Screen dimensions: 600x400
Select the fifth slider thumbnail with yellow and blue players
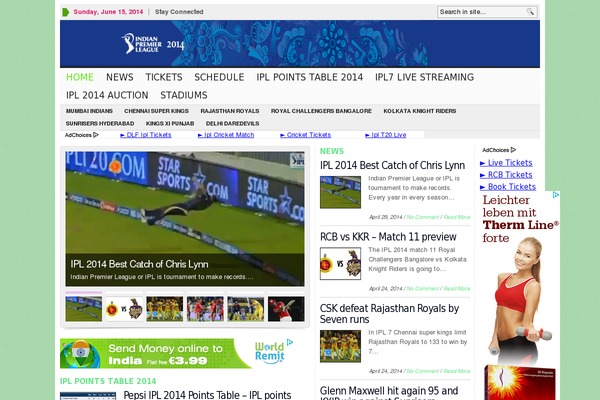click(x=246, y=309)
